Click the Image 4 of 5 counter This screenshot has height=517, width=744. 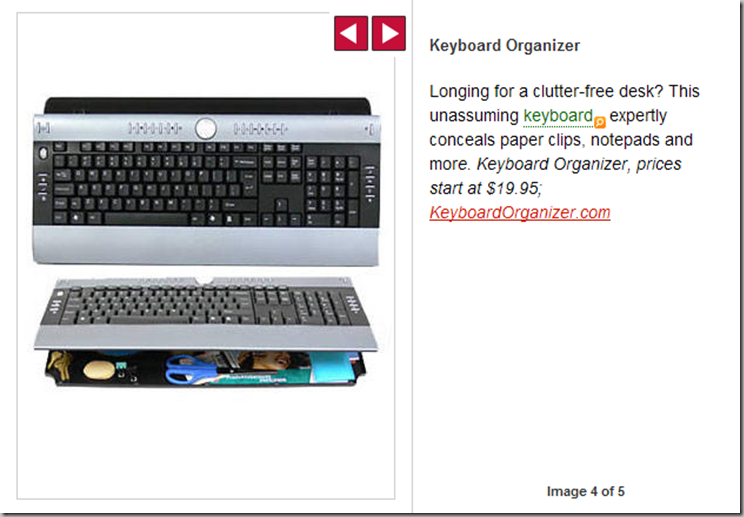586,491
